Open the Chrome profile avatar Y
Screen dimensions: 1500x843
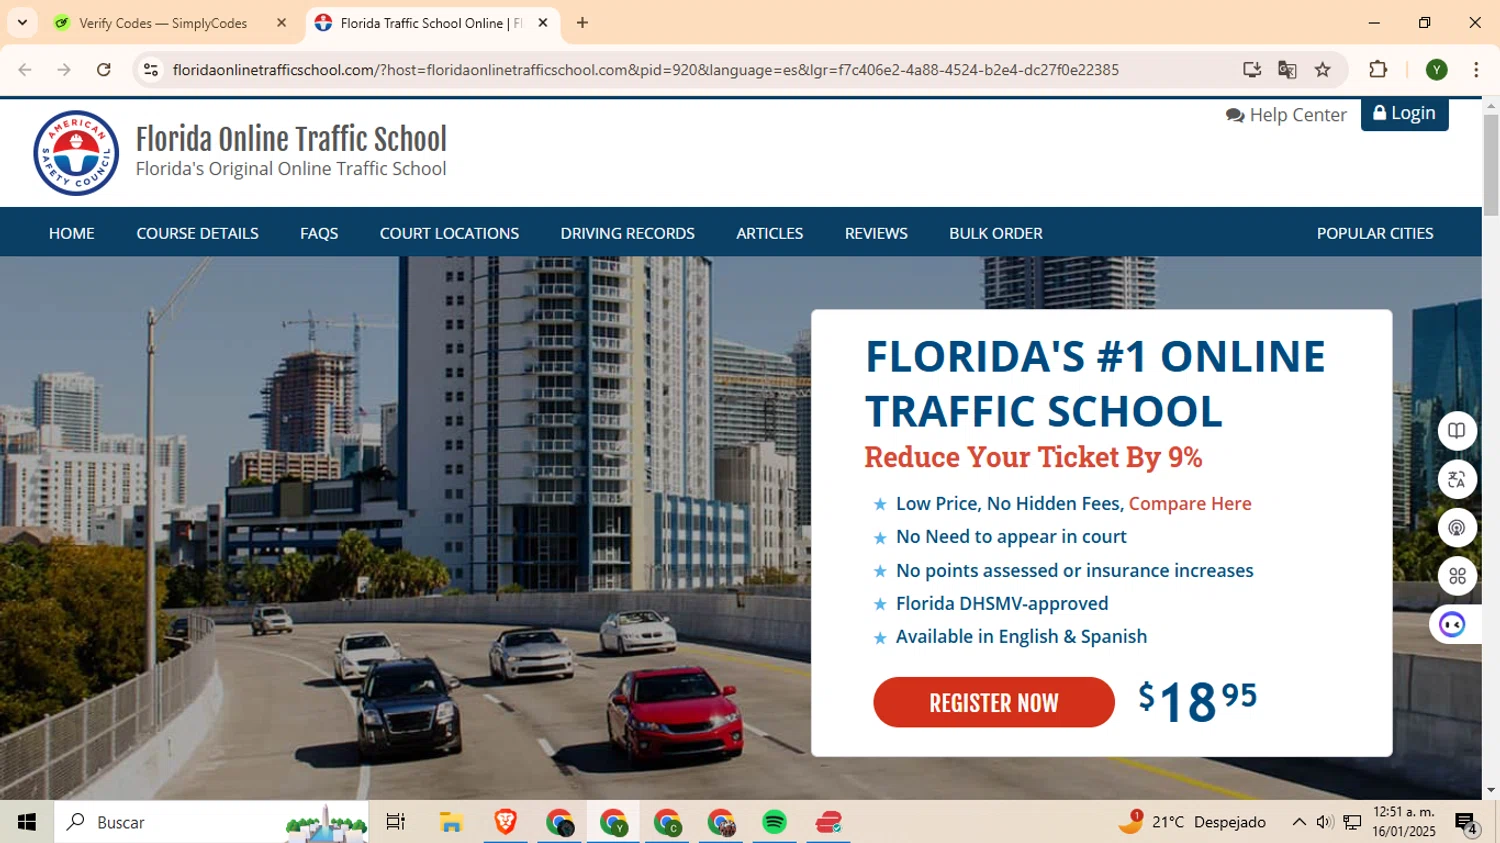coord(1437,70)
